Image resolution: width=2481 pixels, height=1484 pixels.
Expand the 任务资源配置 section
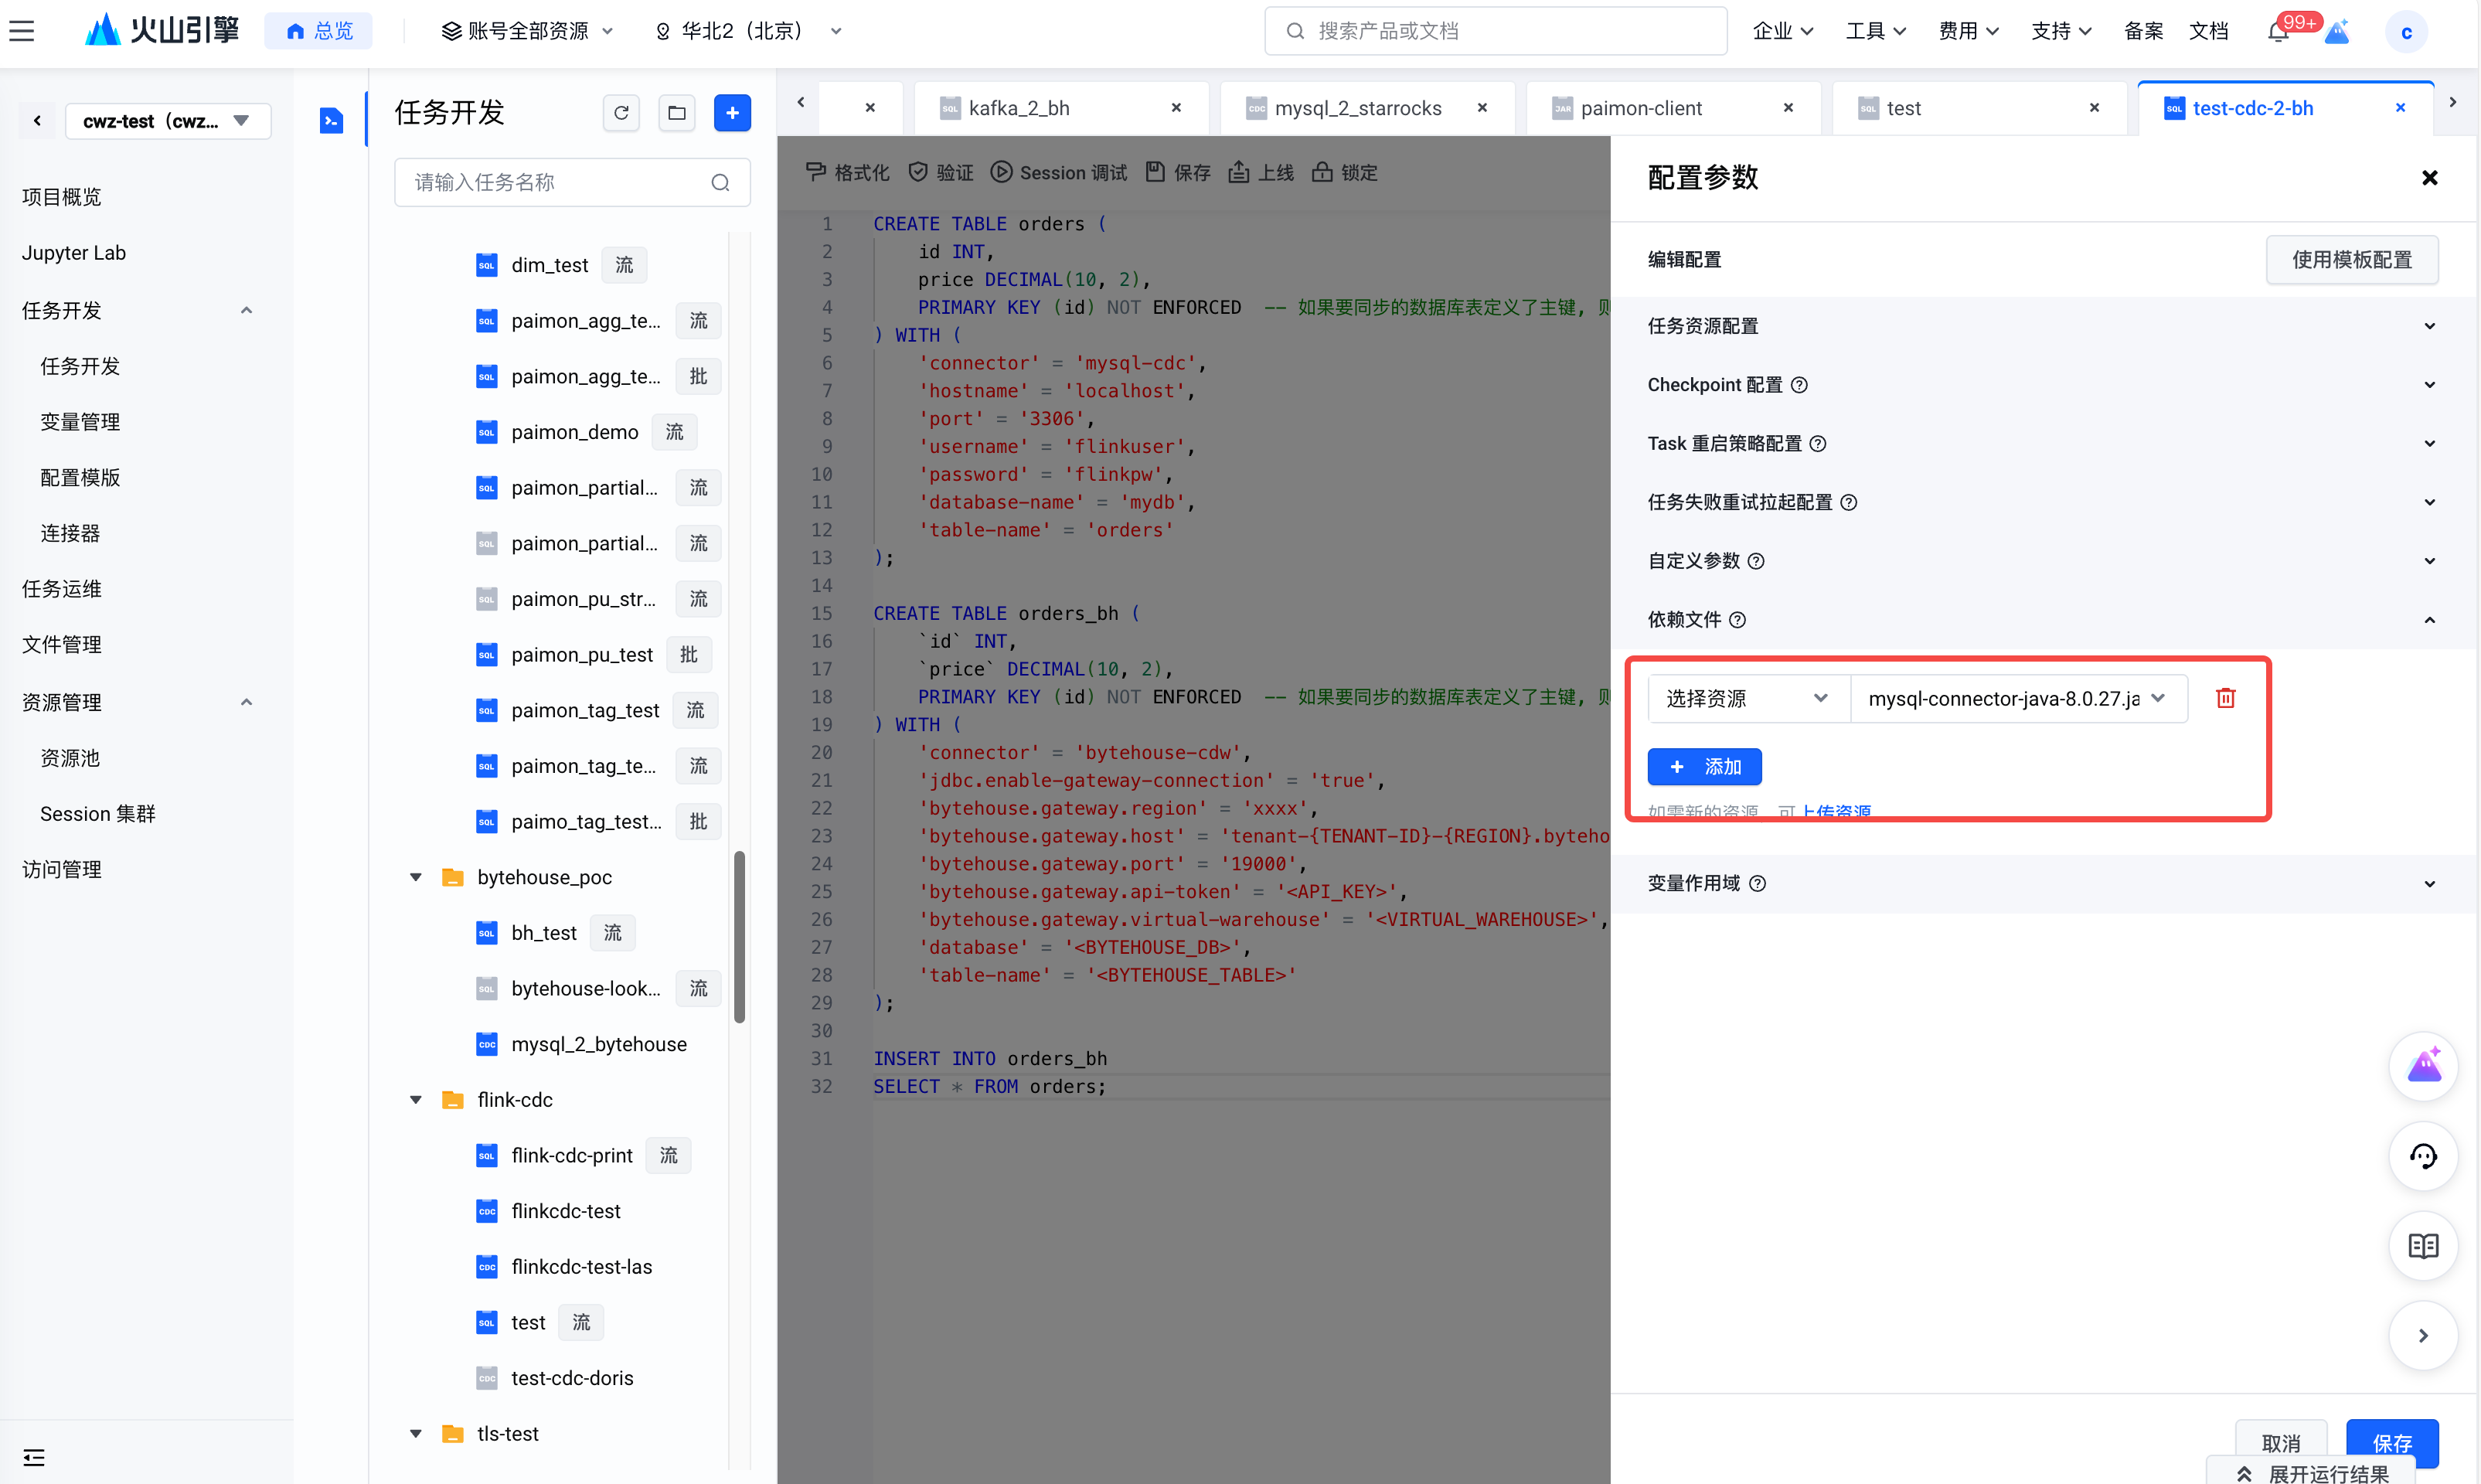coord(2430,326)
